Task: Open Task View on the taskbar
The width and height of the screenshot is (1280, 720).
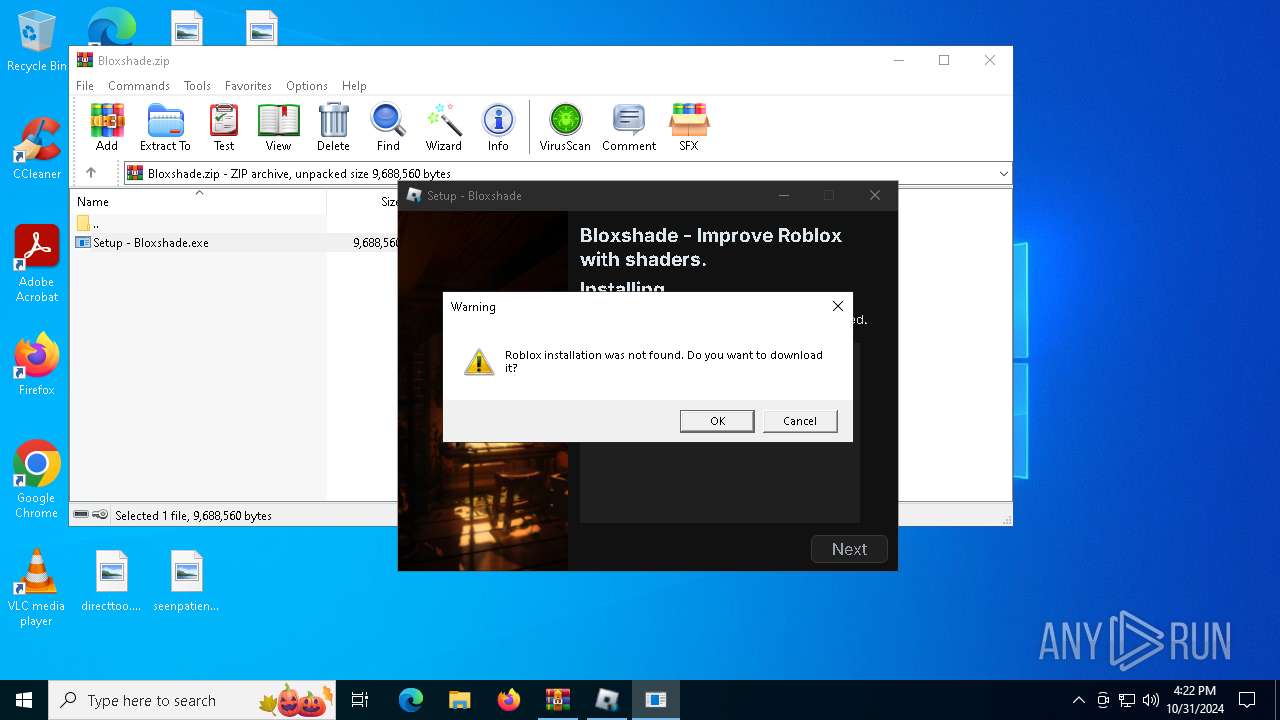Action: tap(360, 700)
